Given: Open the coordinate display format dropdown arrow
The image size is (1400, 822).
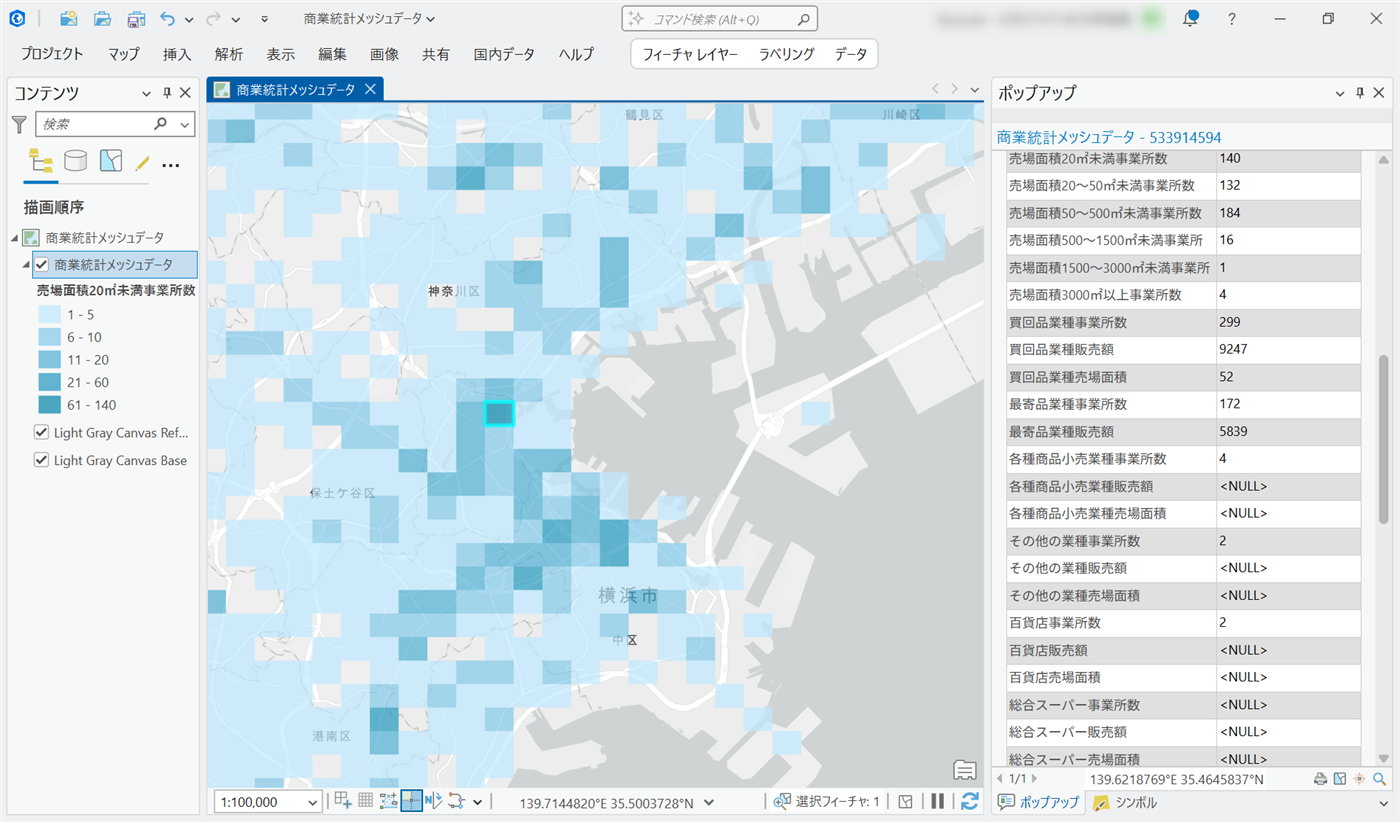Looking at the screenshot, I should coord(710,802).
